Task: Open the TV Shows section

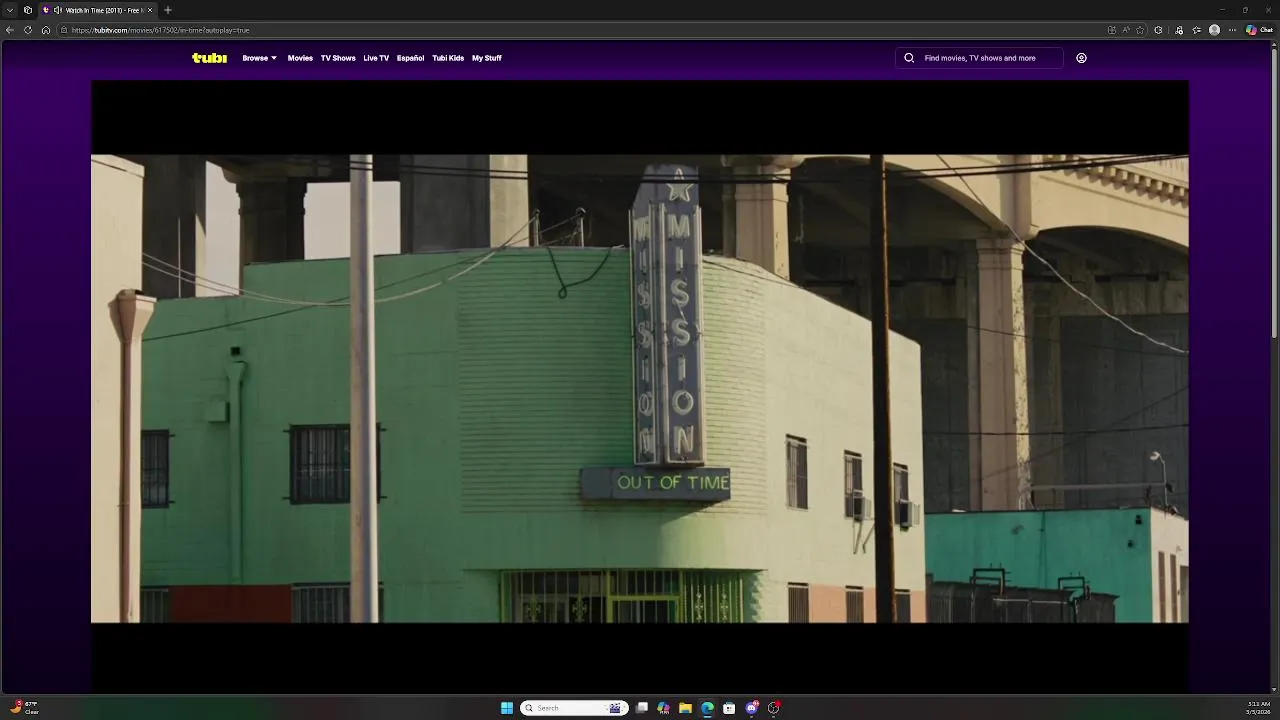Action: point(338,58)
